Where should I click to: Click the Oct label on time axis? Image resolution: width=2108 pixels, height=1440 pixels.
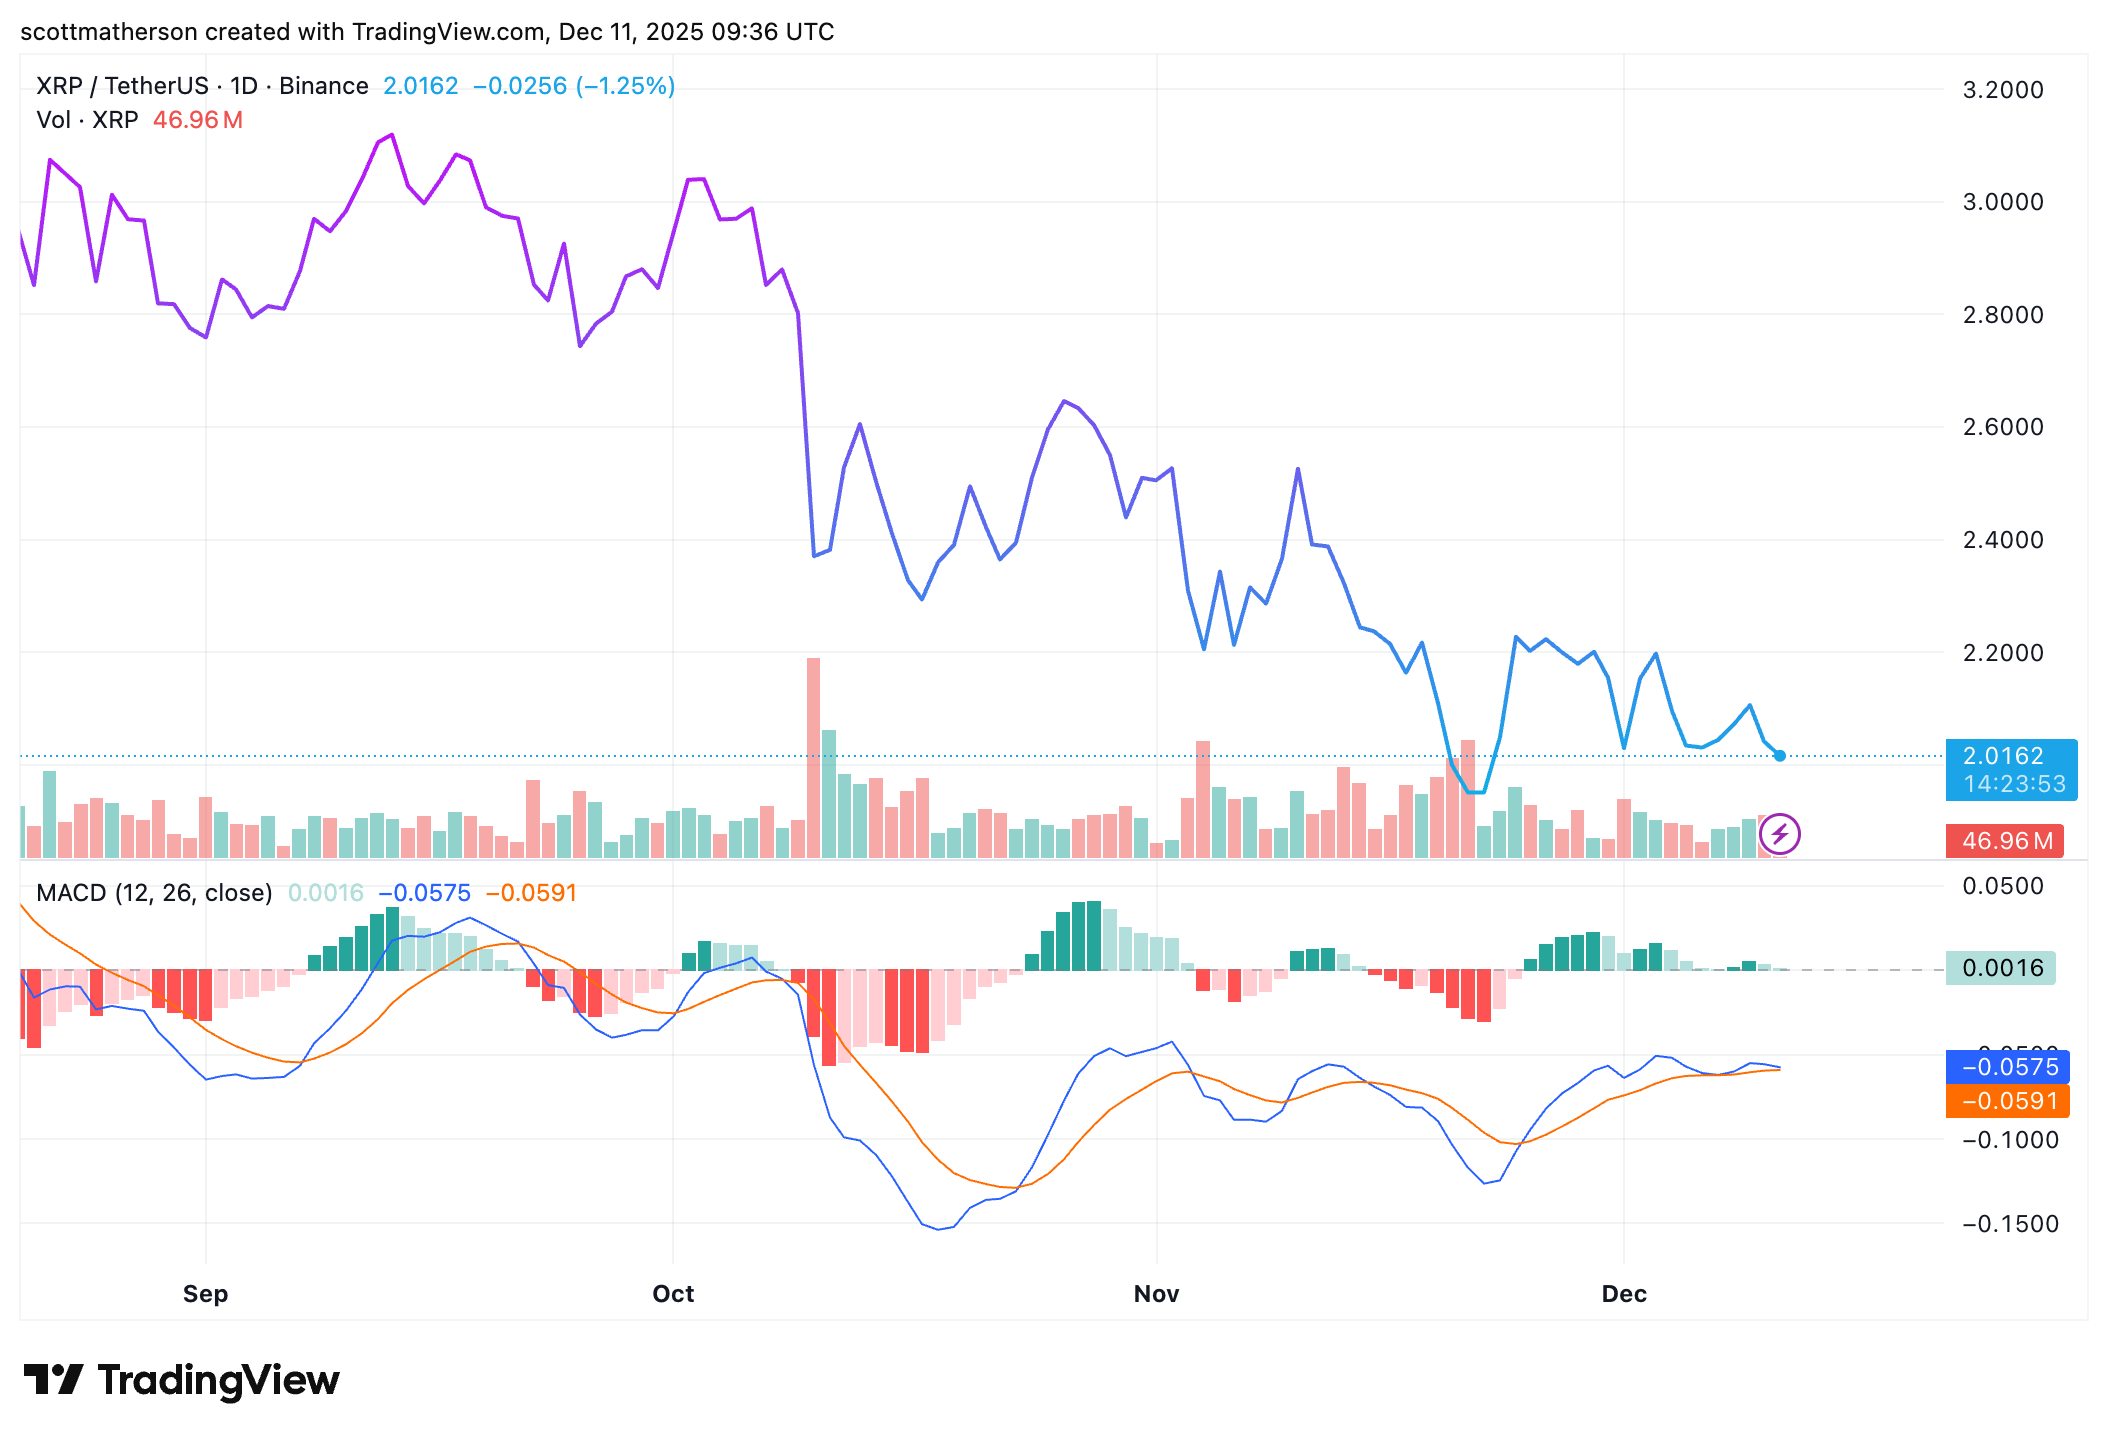[673, 1294]
